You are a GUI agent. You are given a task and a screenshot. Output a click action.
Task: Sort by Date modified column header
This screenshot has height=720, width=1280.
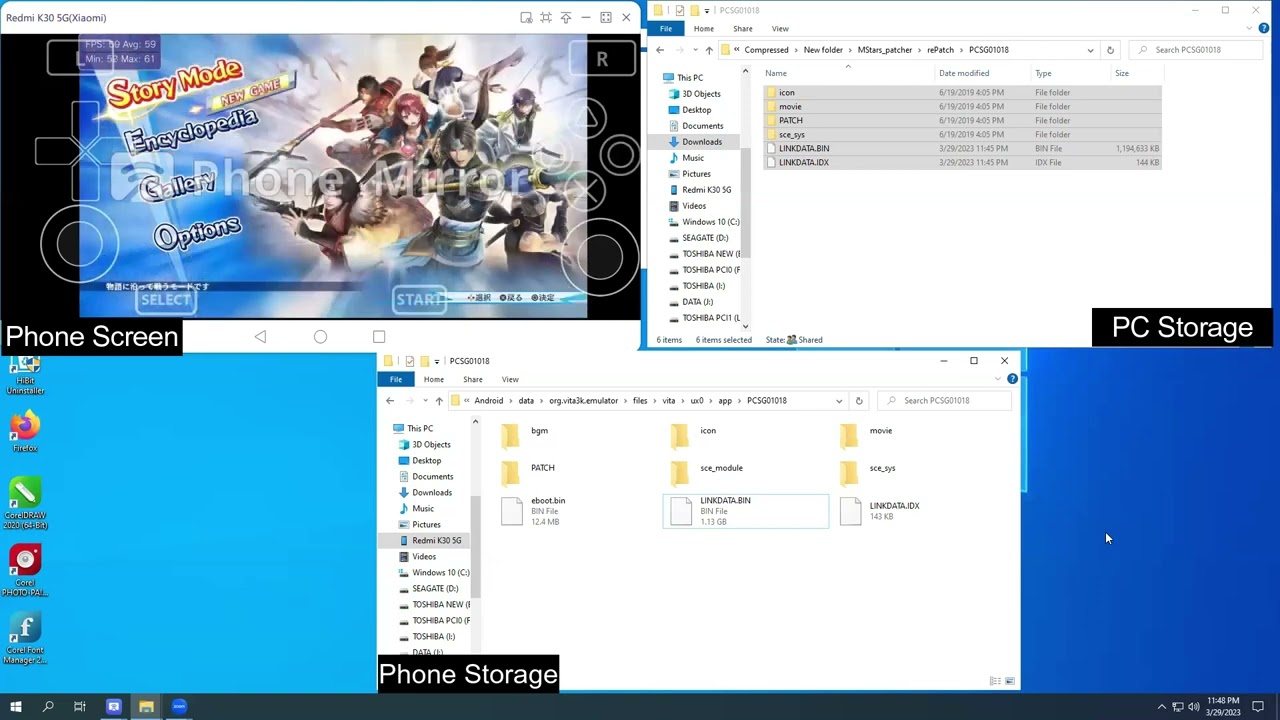tap(964, 73)
